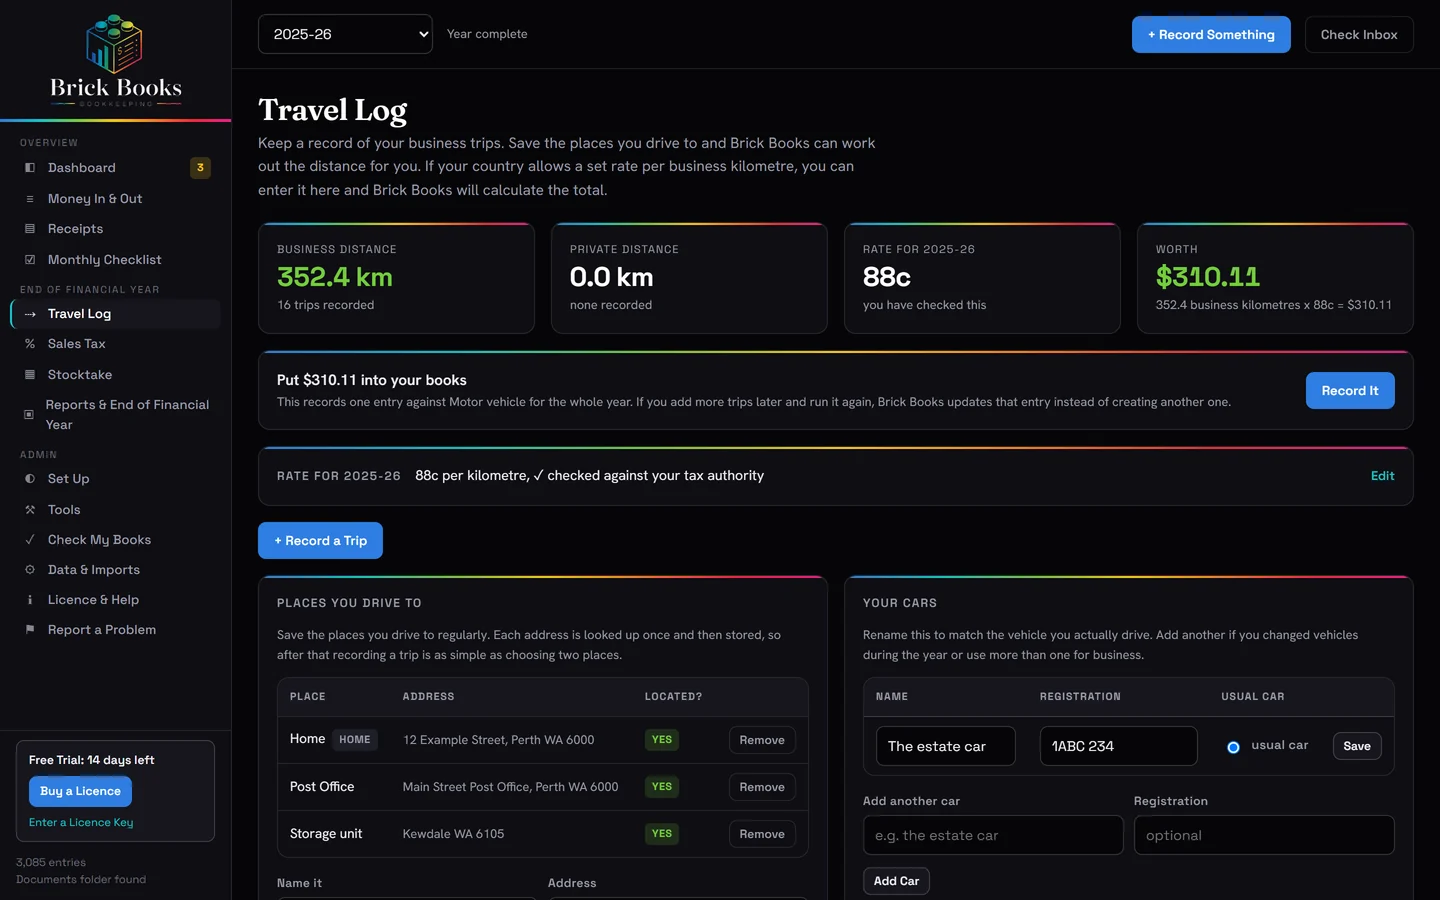The image size is (1440, 900).
Task: Click the Buy a Licence button
Action: click(x=80, y=791)
